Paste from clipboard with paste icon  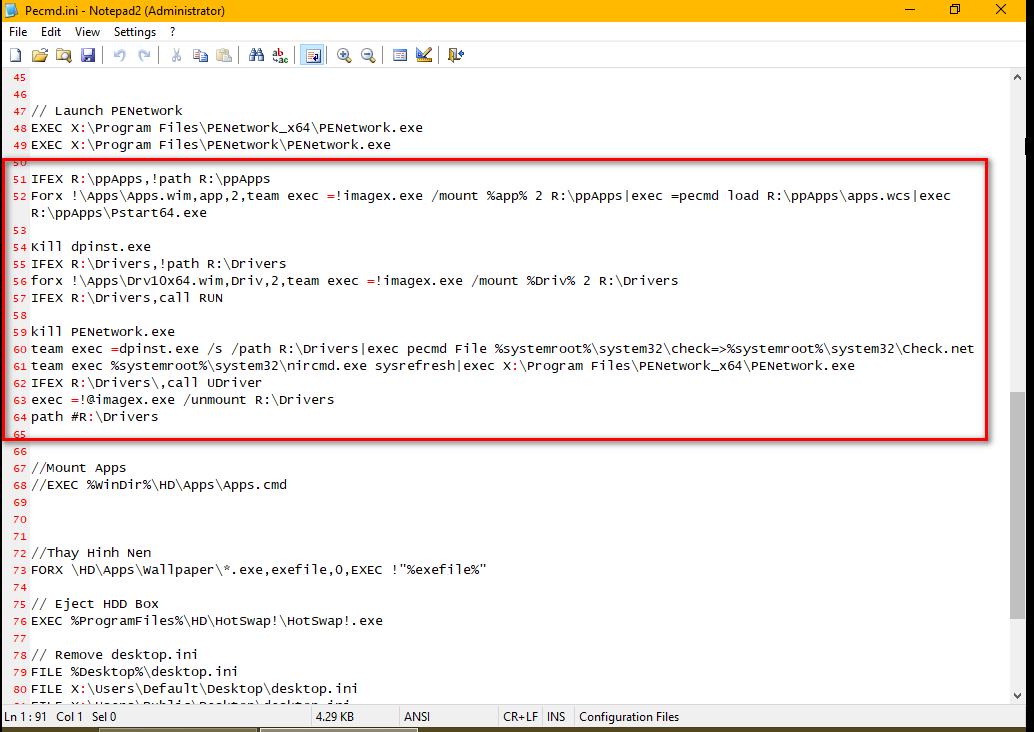click(224, 55)
